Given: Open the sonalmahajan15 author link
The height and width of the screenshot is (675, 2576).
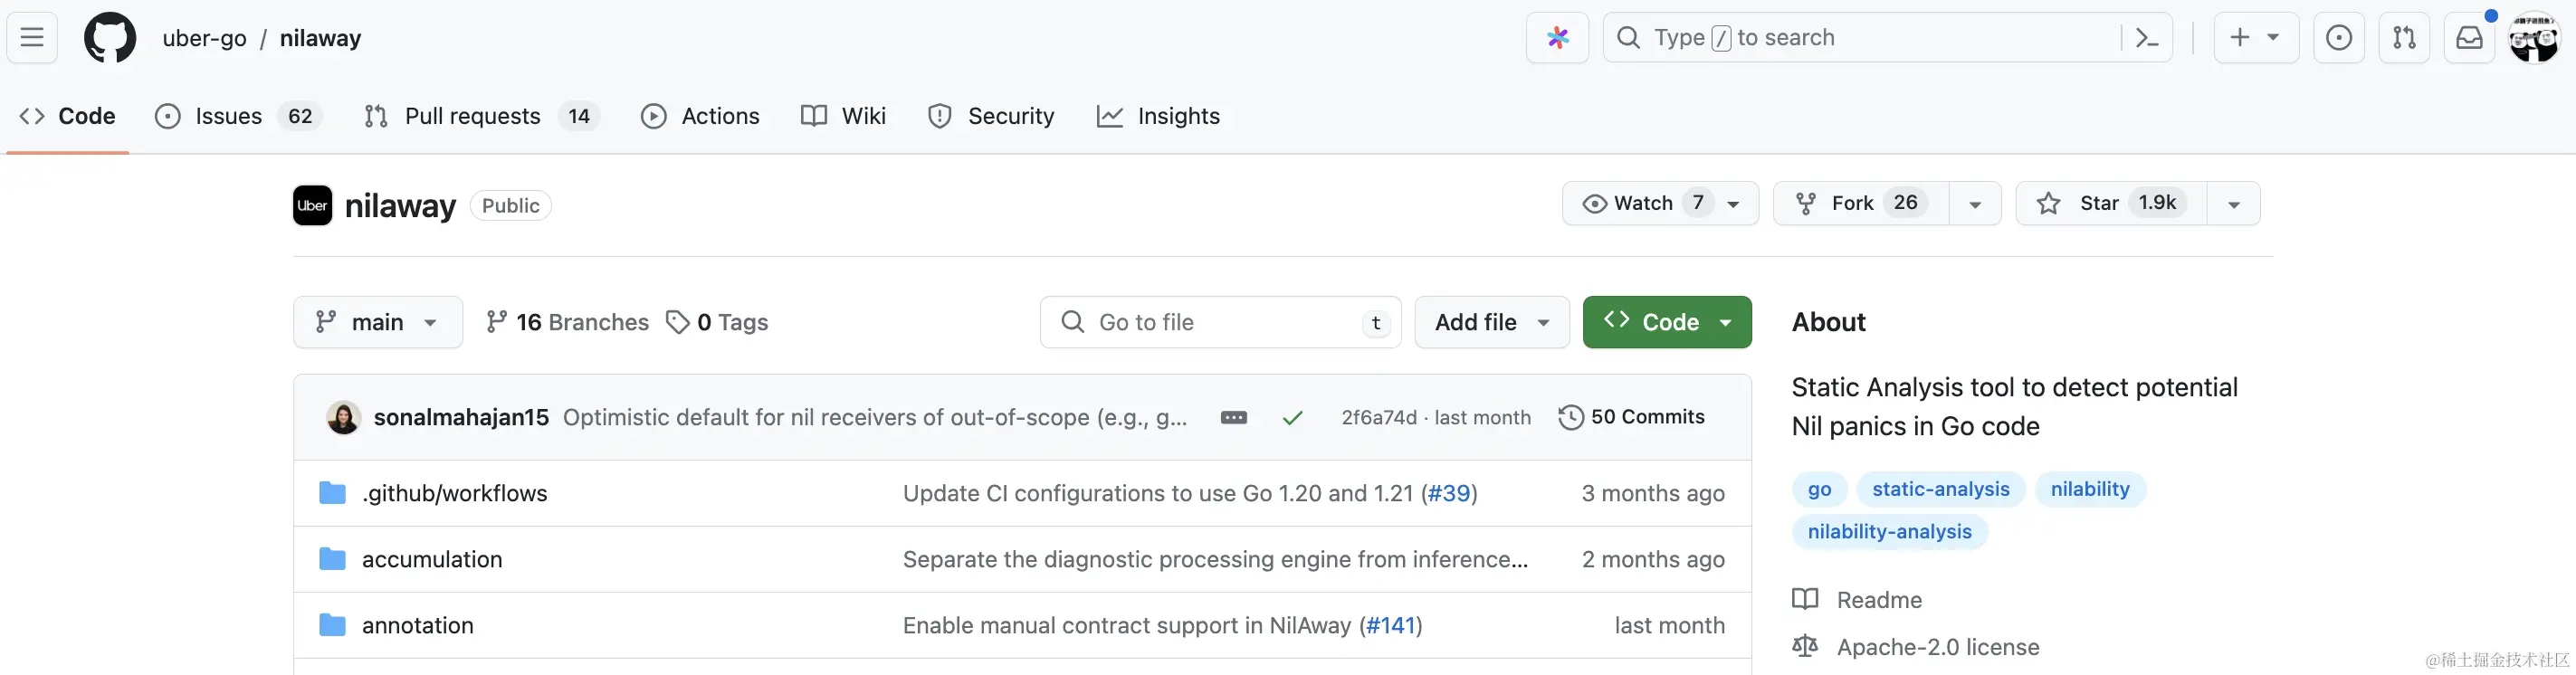Looking at the screenshot, I should (x=461, y=418).
